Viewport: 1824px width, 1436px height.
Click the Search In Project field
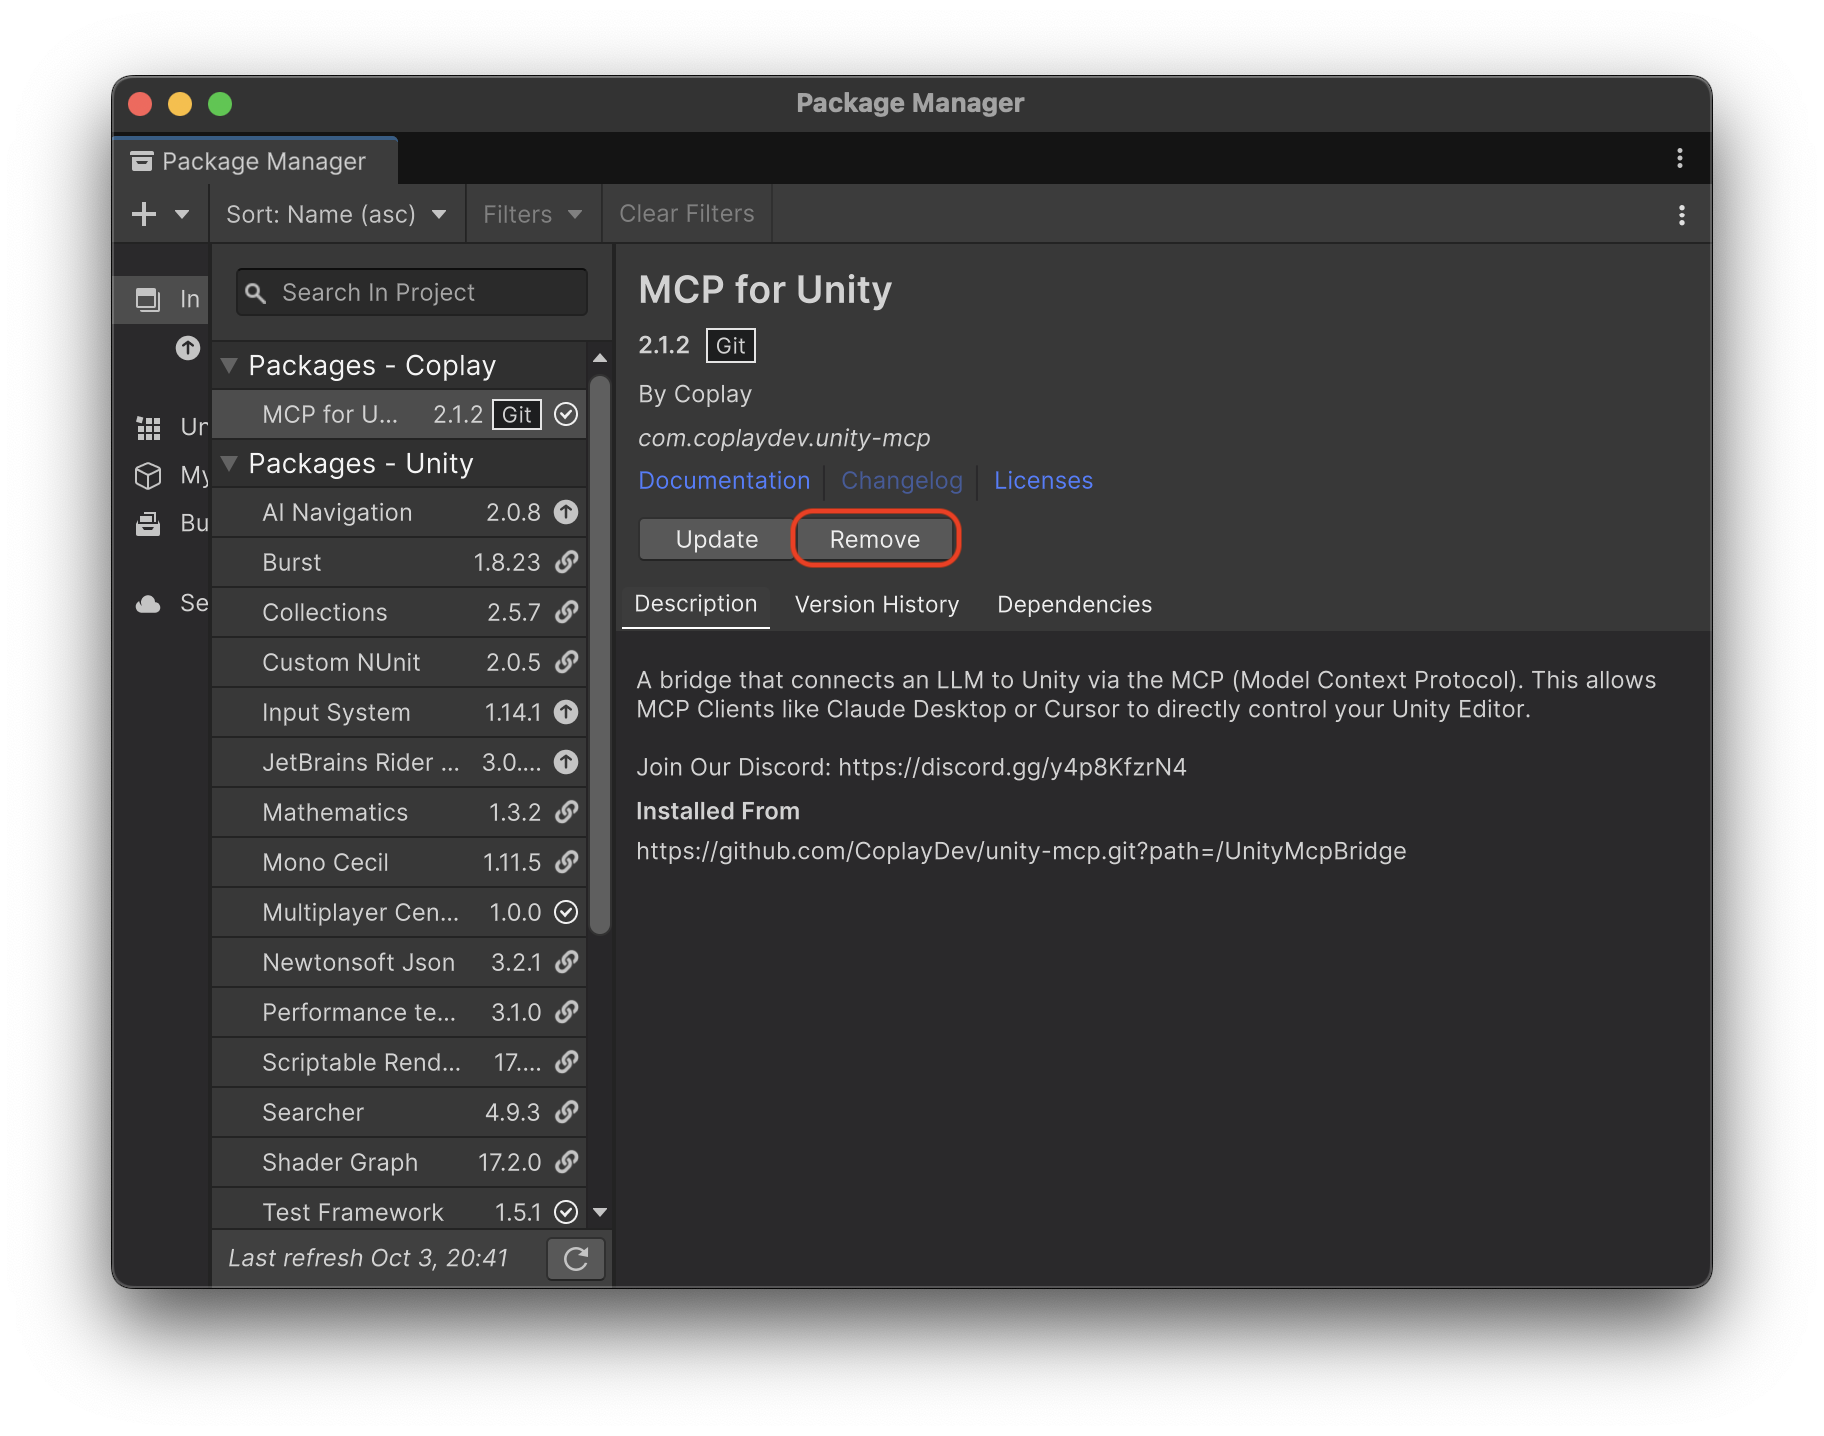pos(412,293)
